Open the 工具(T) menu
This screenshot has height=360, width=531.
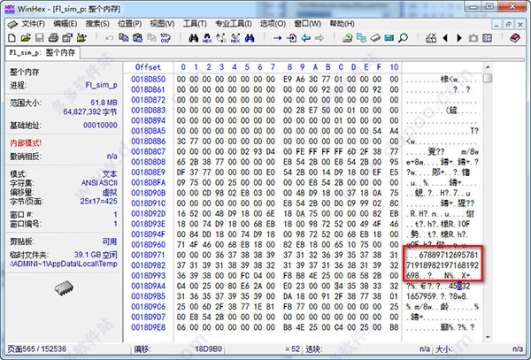tap(195, 24)
